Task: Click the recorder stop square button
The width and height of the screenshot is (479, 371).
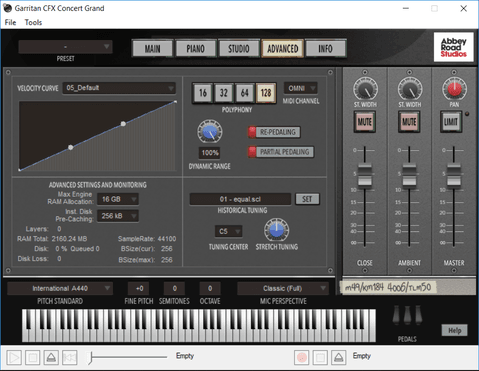Action: tap(320, 358)
